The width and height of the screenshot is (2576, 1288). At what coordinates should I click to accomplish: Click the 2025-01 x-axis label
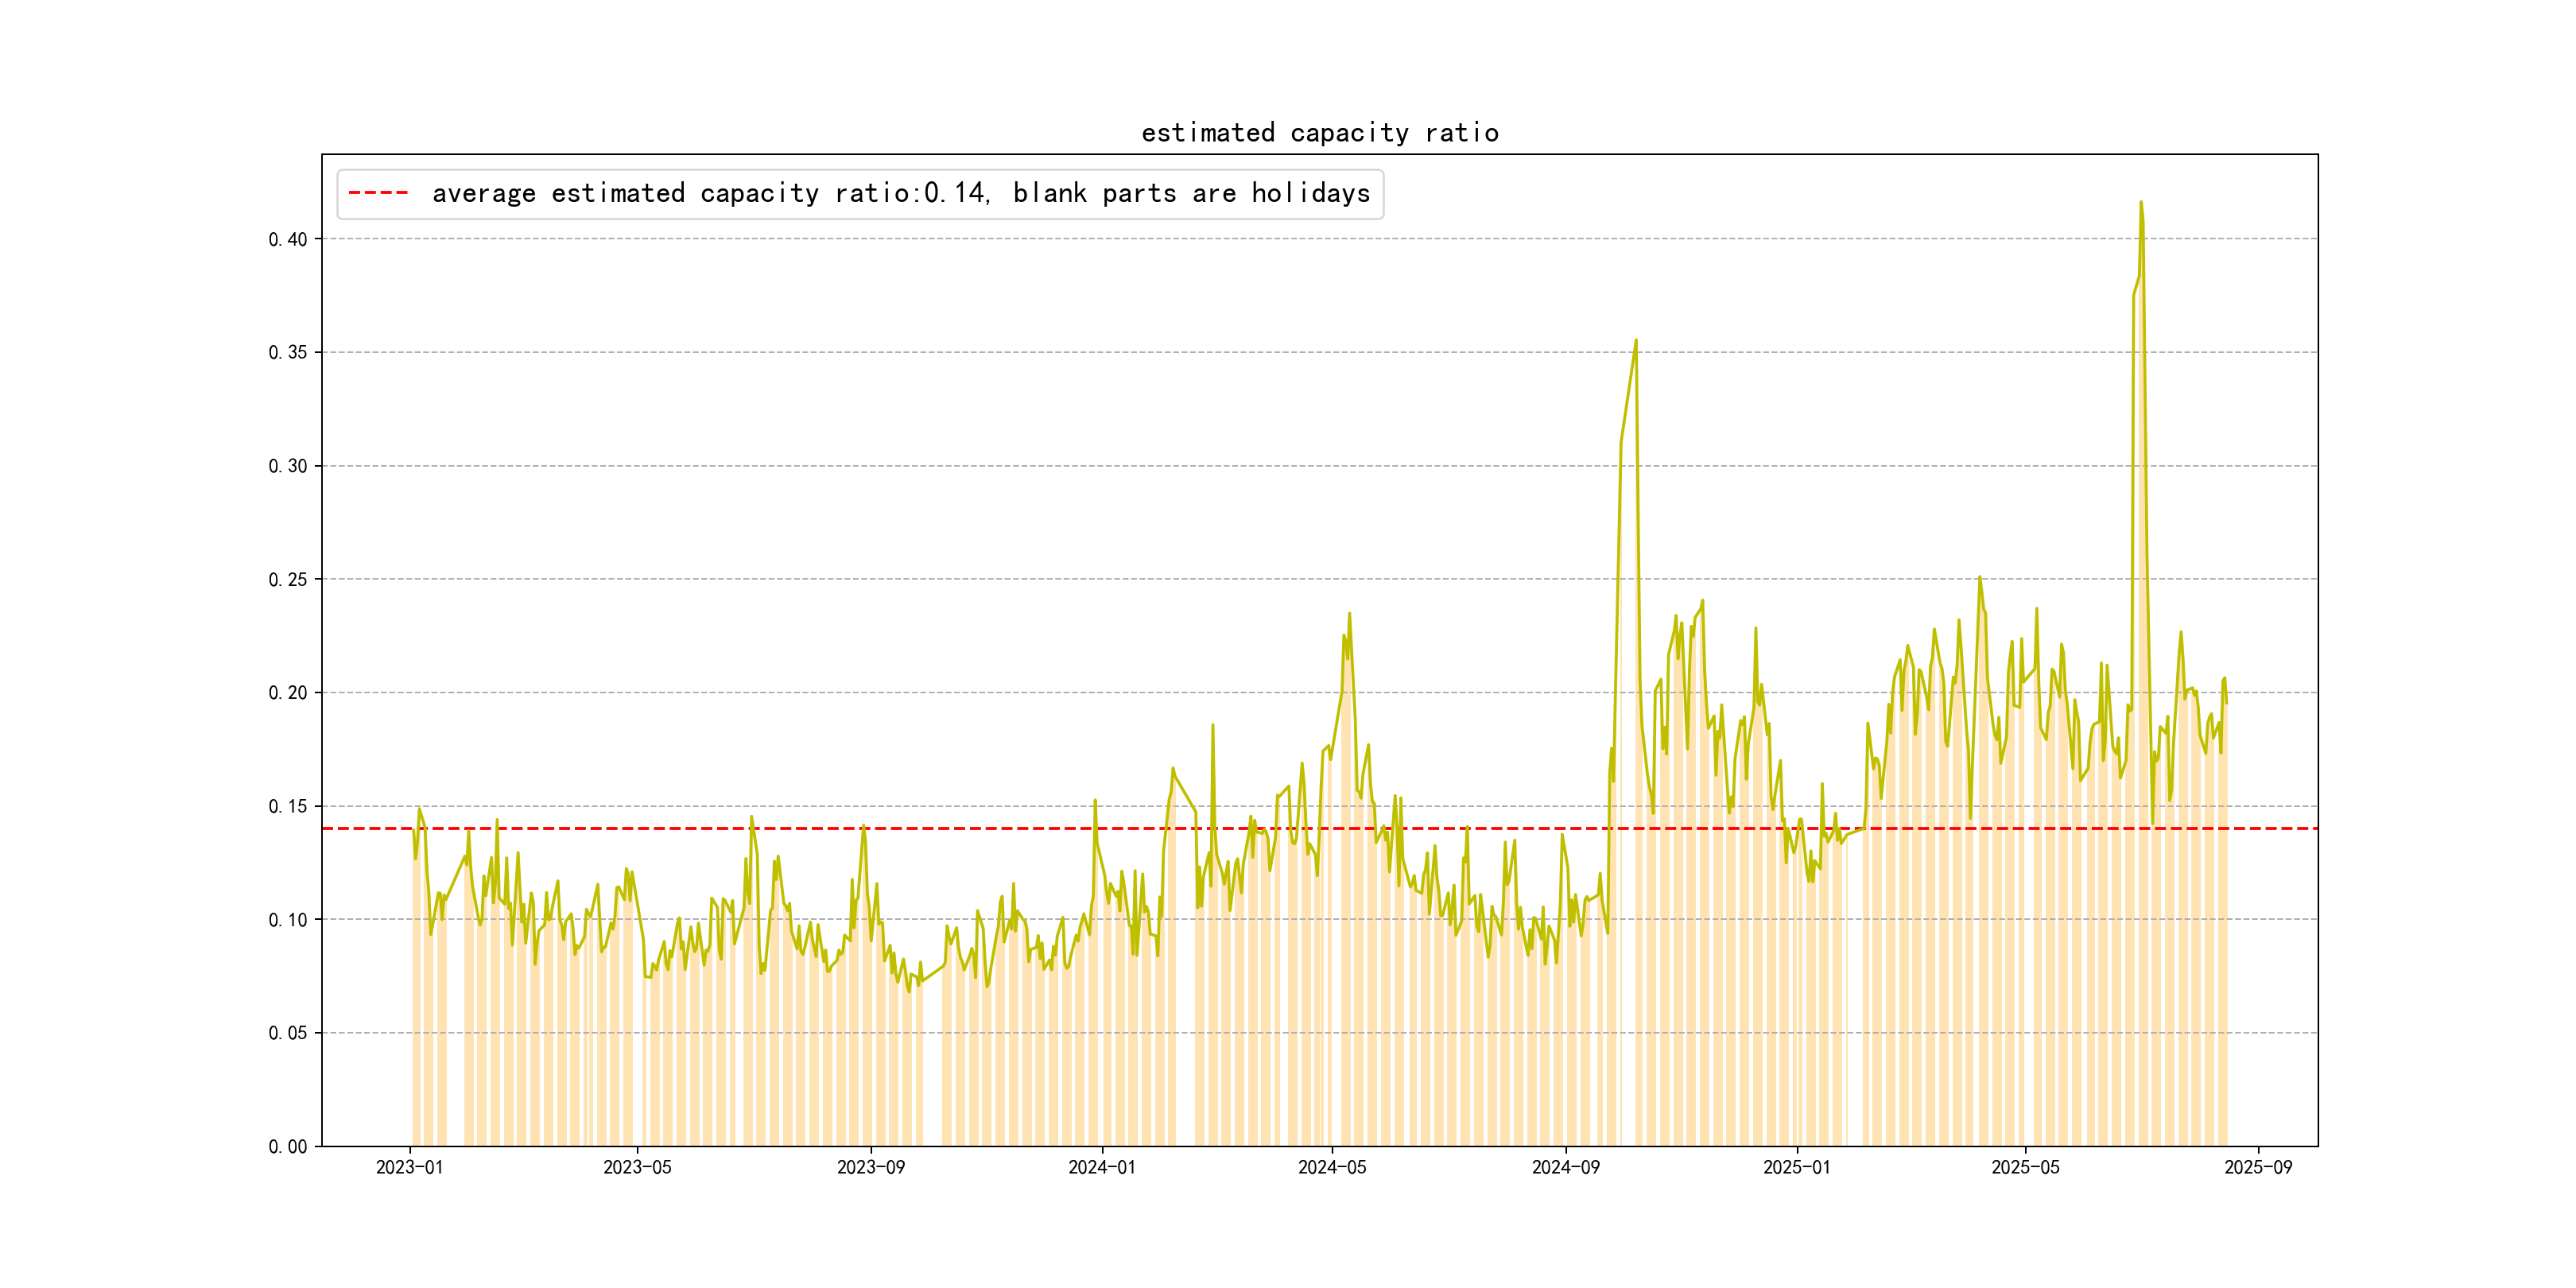[x=1796, y=1167]
